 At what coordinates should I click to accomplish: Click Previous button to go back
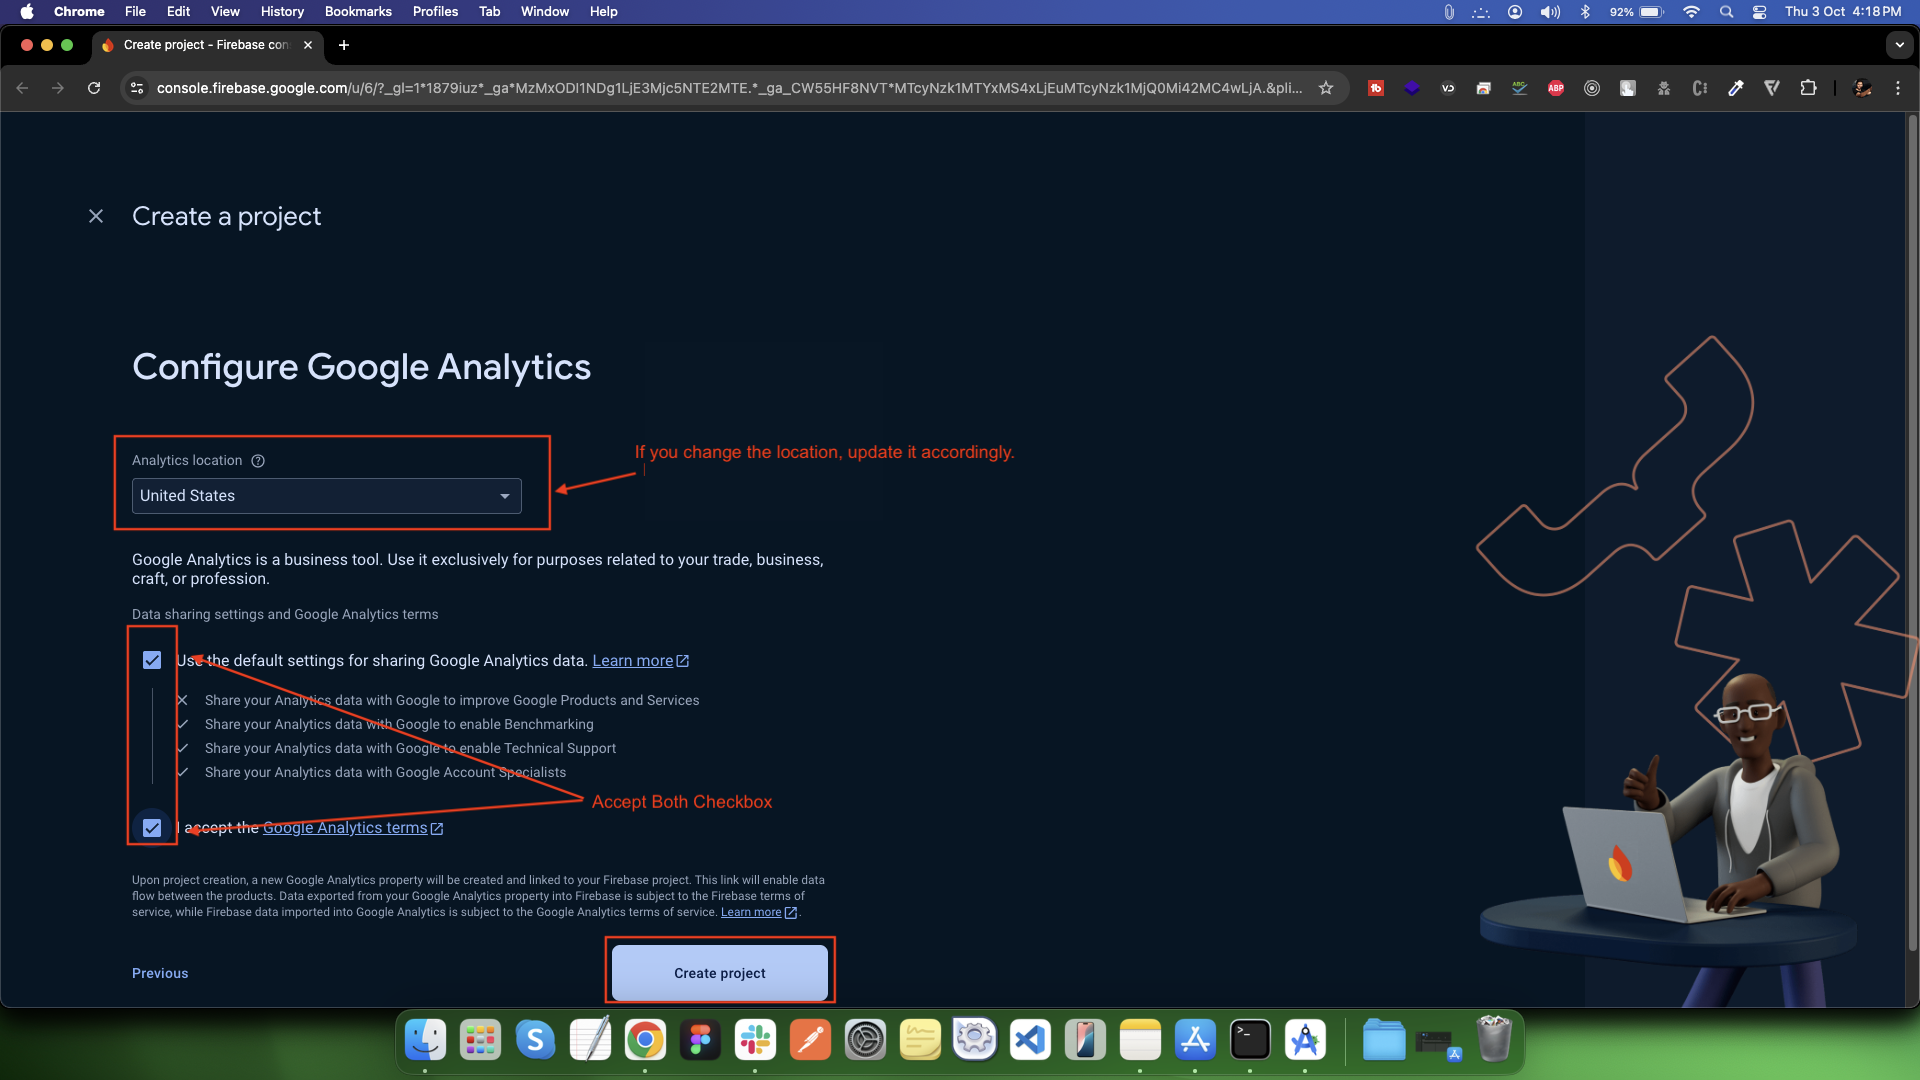pyautogui.click(x=160, y=972)
